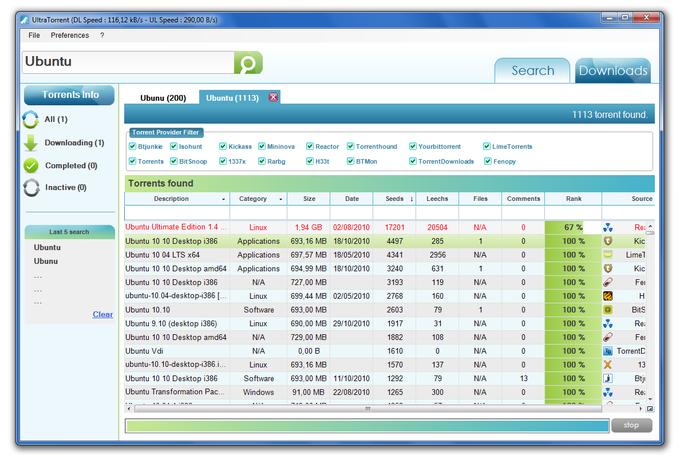The width and height of the screenshot is (680, 459).
Task: Click source icon of 729,00 MB row
Action: pyautogui.click(x=608, y=337)
